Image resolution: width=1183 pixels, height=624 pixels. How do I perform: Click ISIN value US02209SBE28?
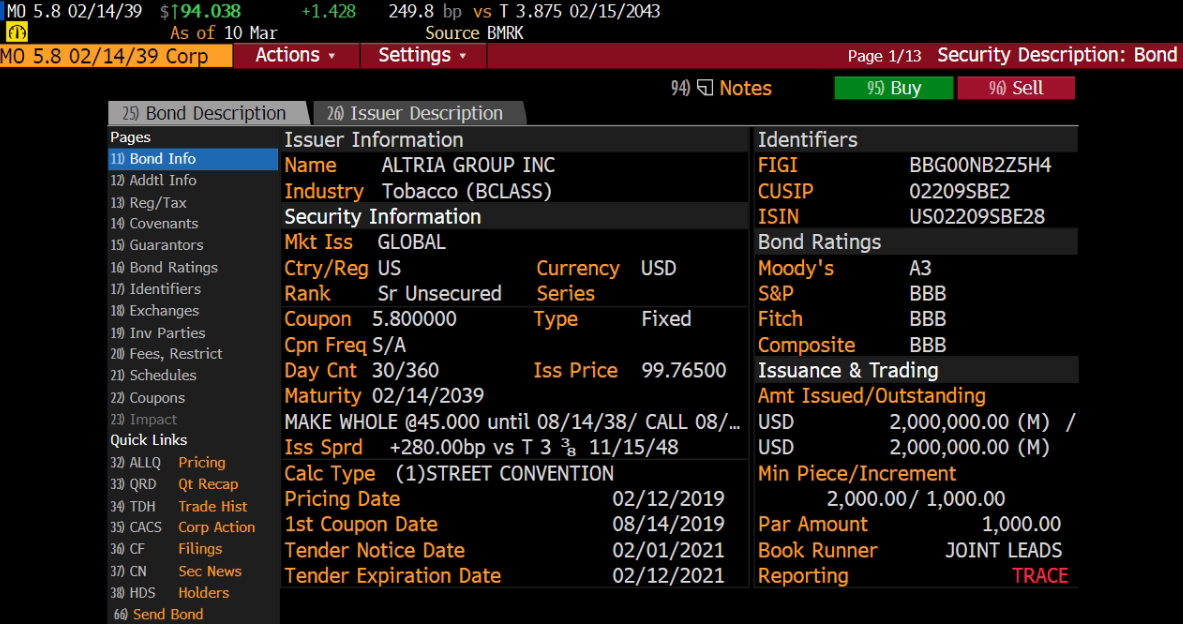click(x=977, y=217)
